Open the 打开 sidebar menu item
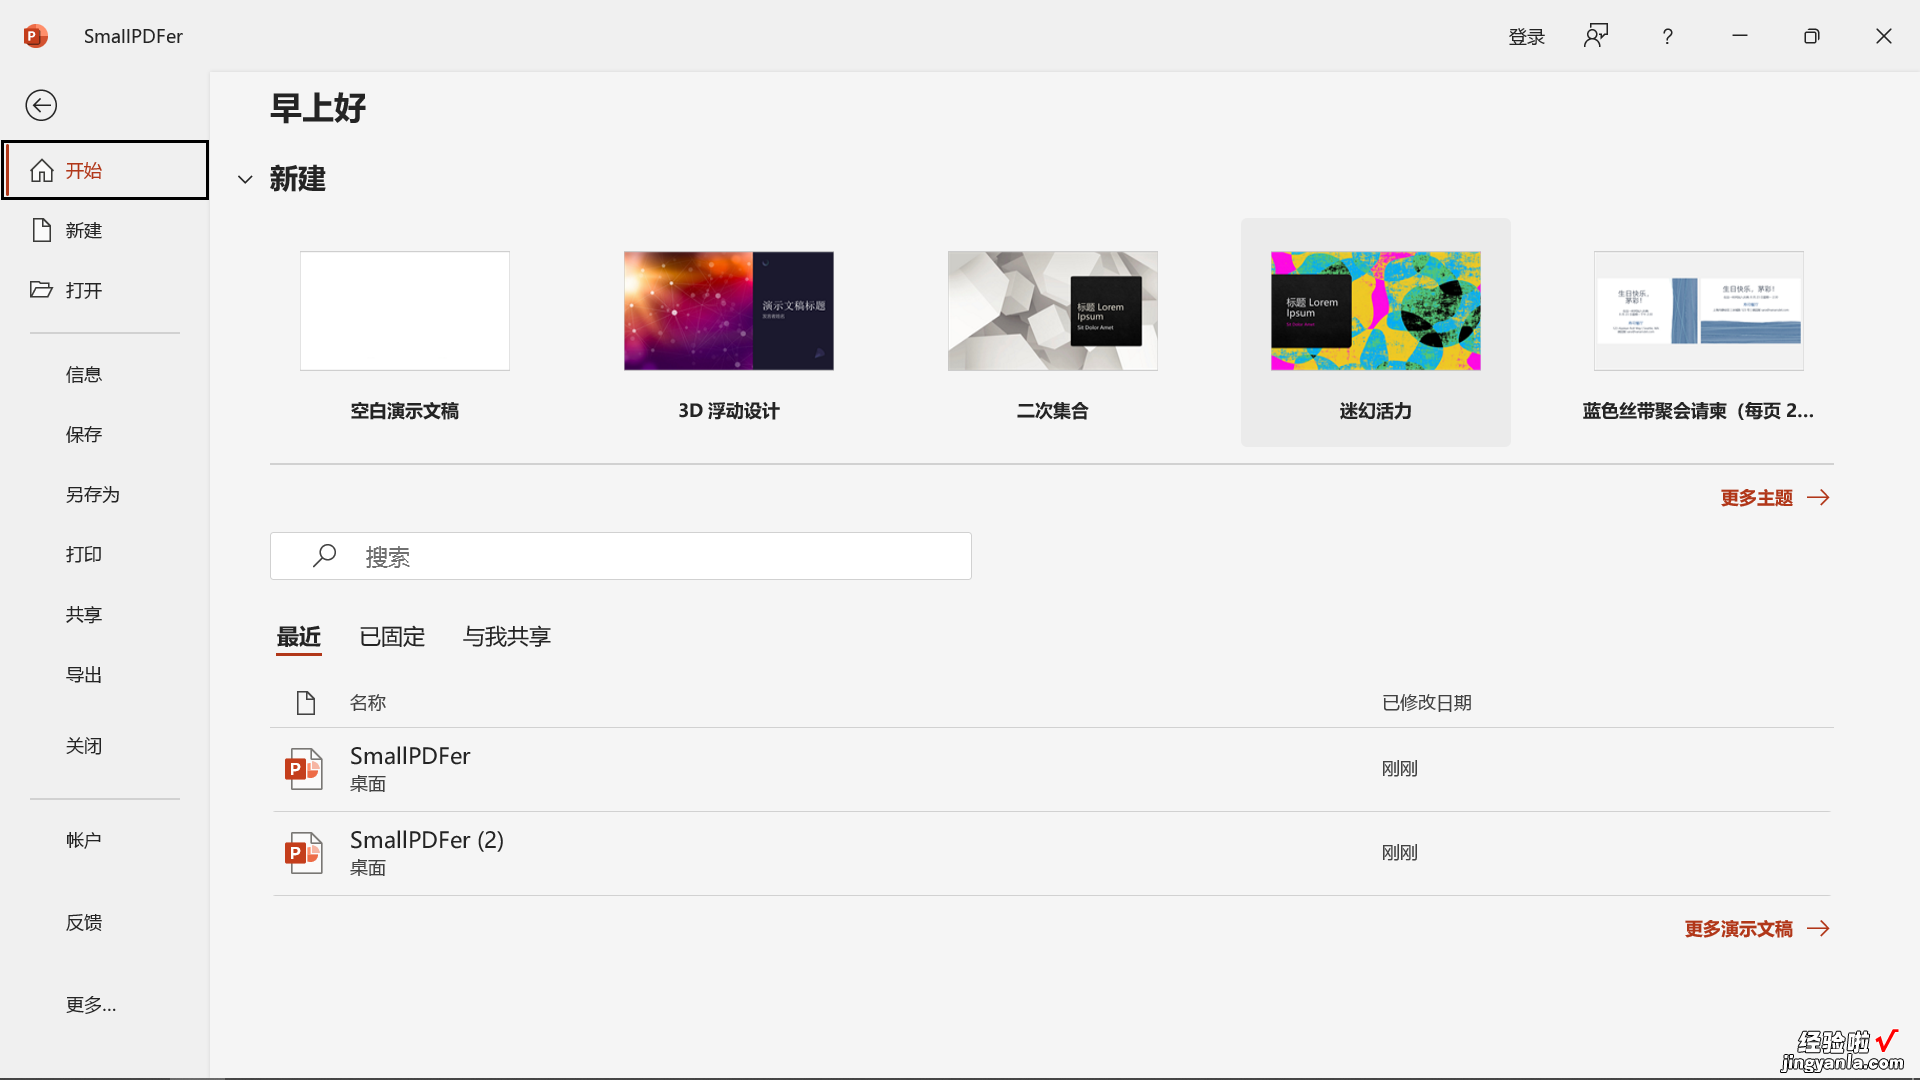This screenshot has width=1920, height=1080. point(104,289)
